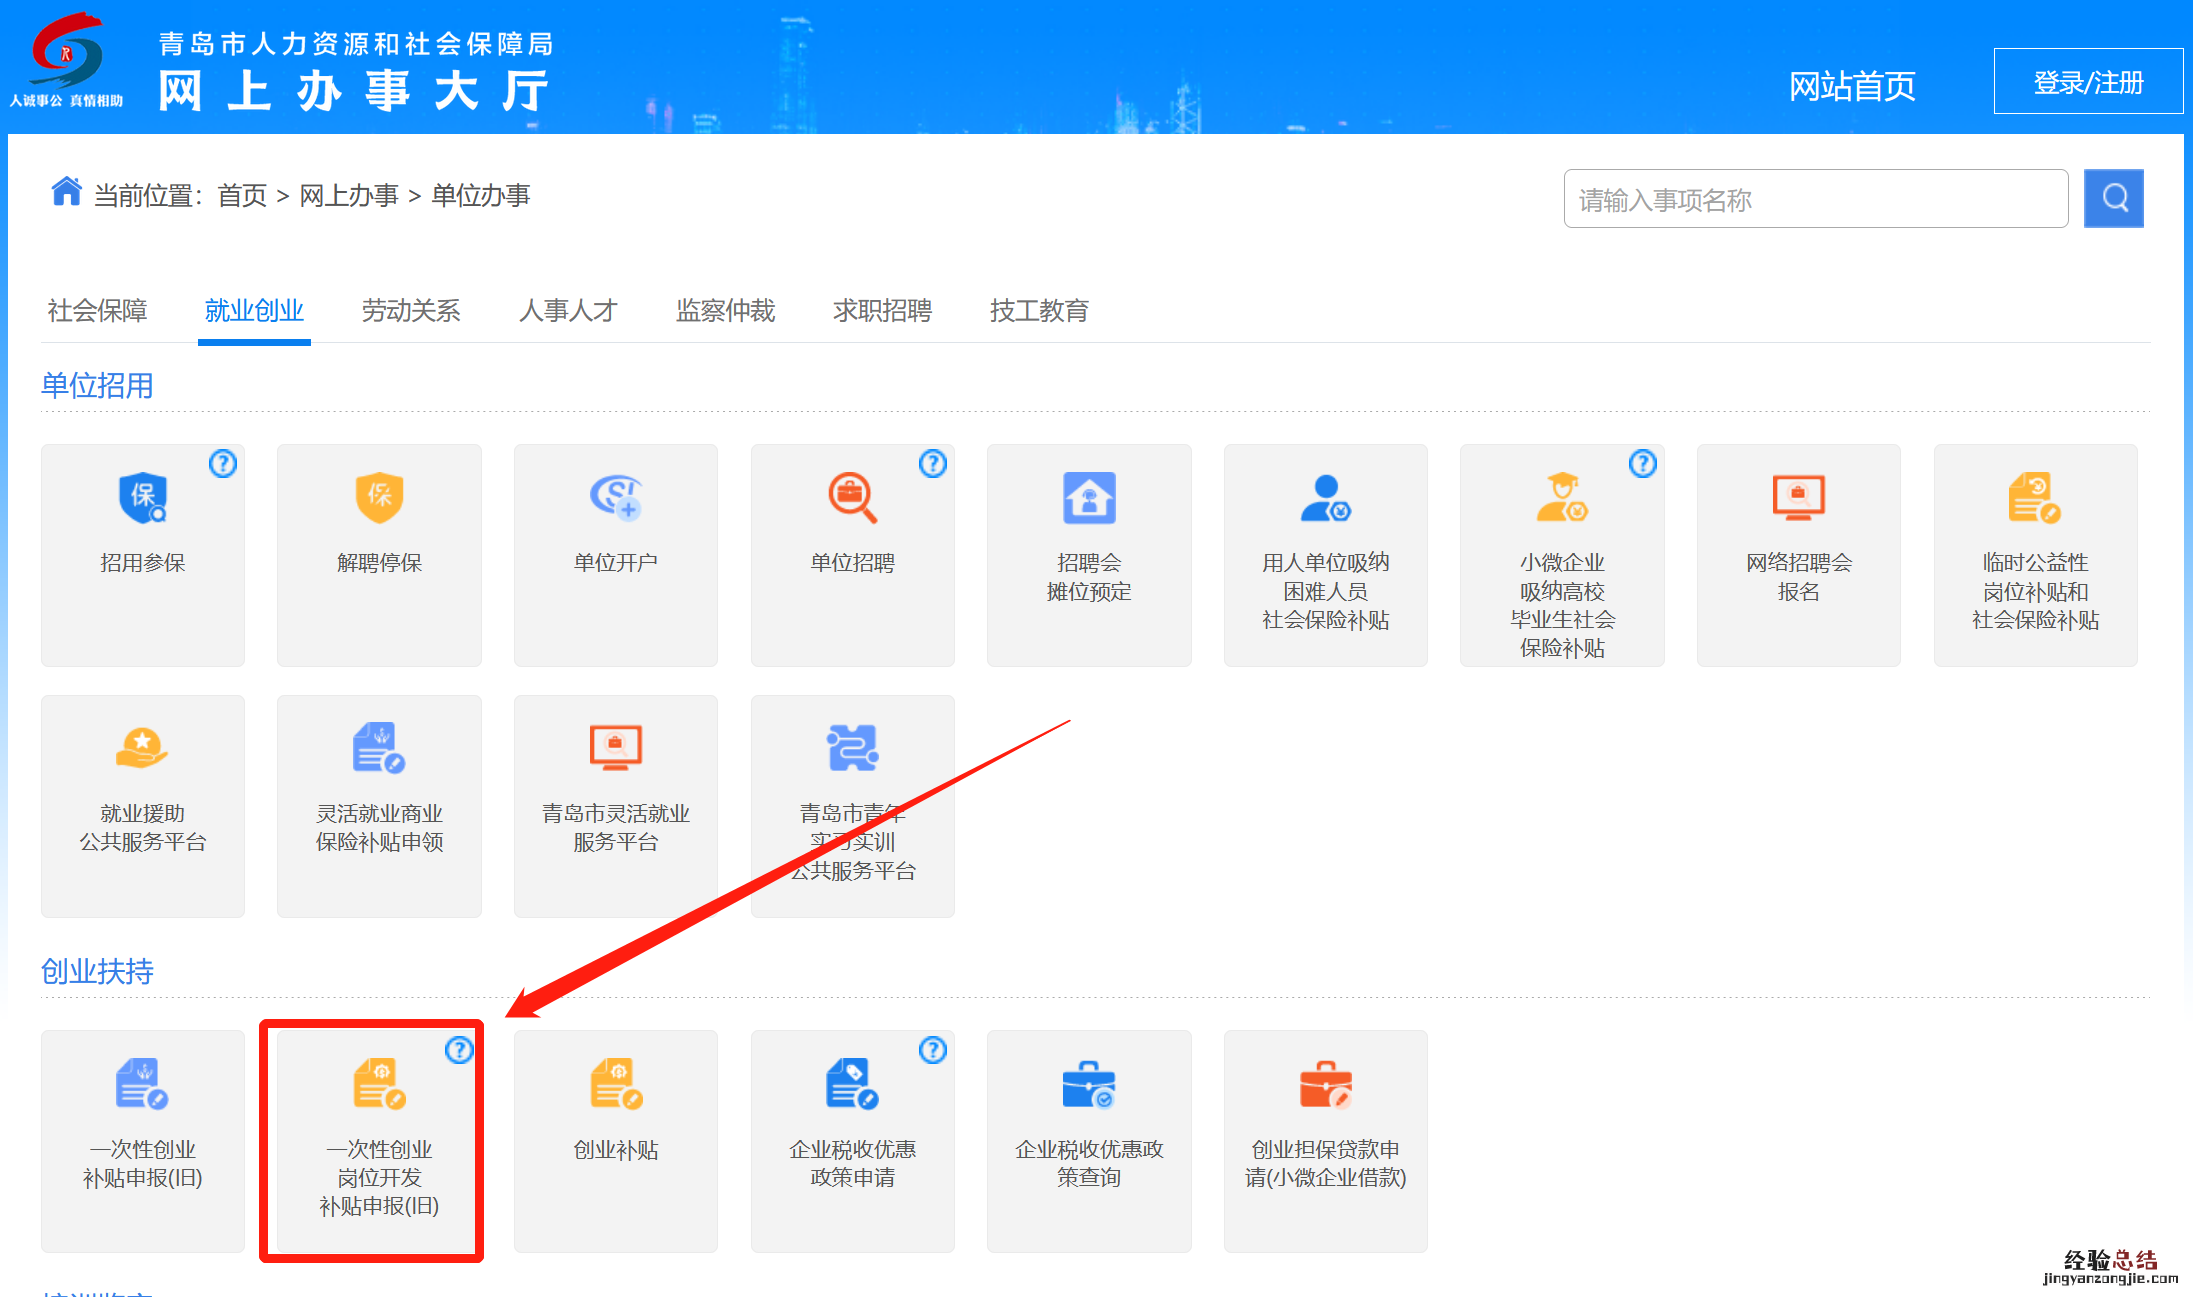Click the 请输入事项名称 search field
Viewport: 2193px width, 1297px height.
coord(1815,199)
